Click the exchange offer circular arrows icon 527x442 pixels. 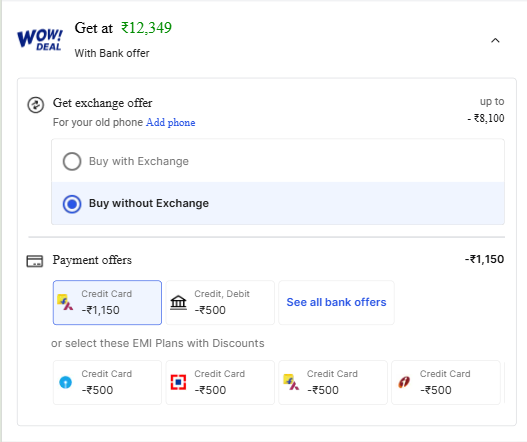[x=36, y=105]
